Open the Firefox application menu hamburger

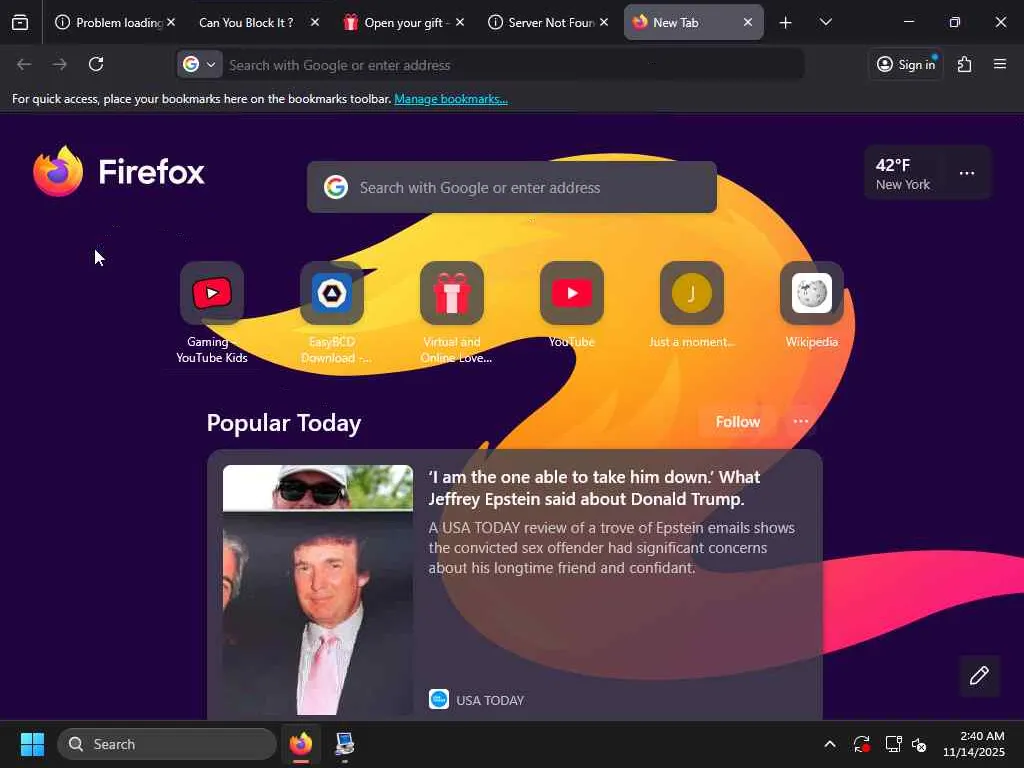[x=1000, y=64]
